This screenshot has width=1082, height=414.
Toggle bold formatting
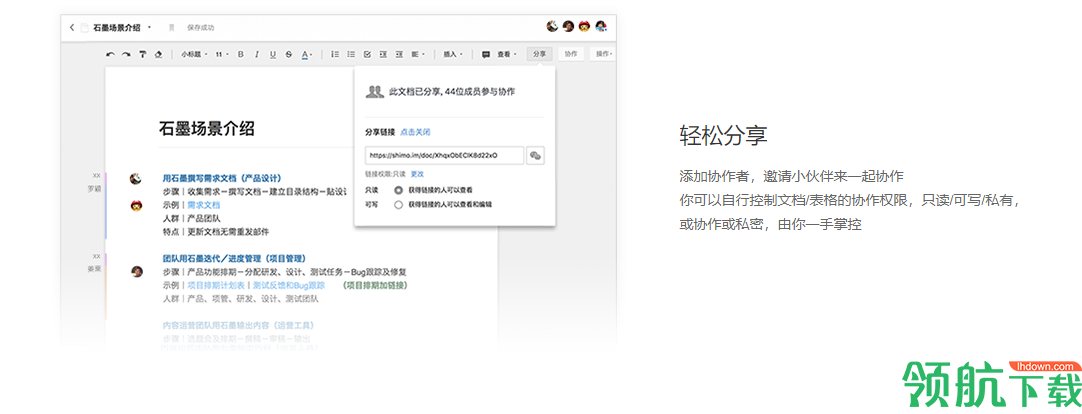241,54
